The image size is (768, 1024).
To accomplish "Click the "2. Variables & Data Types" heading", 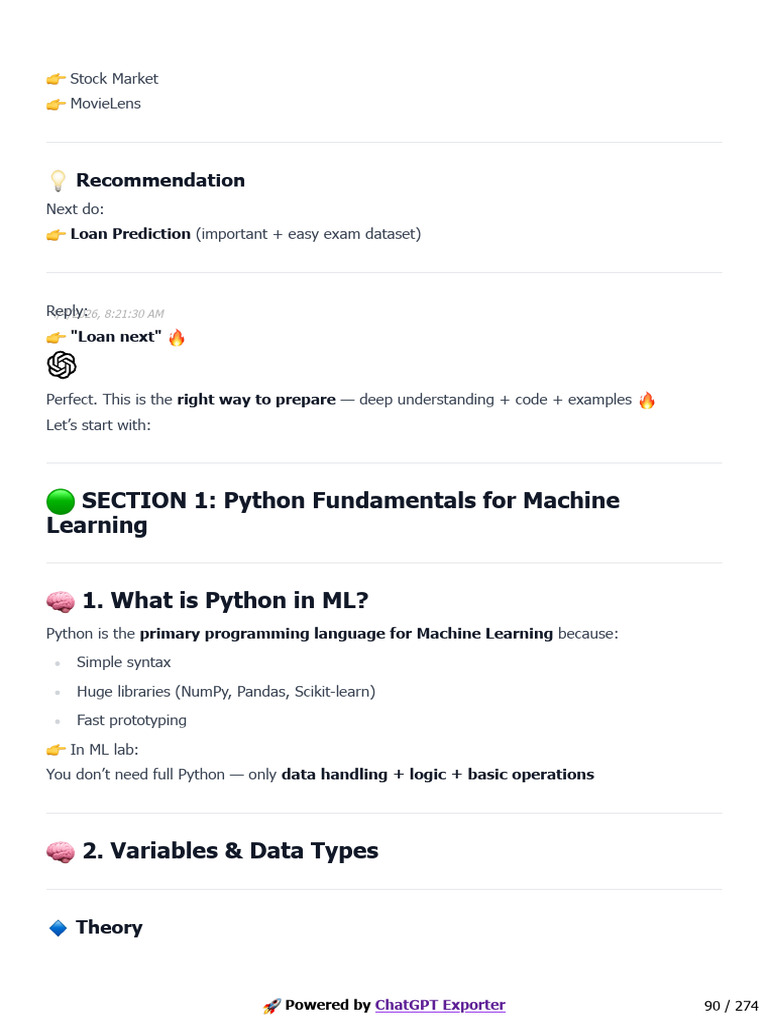I will pyautogui.click(x=231, y=850).
